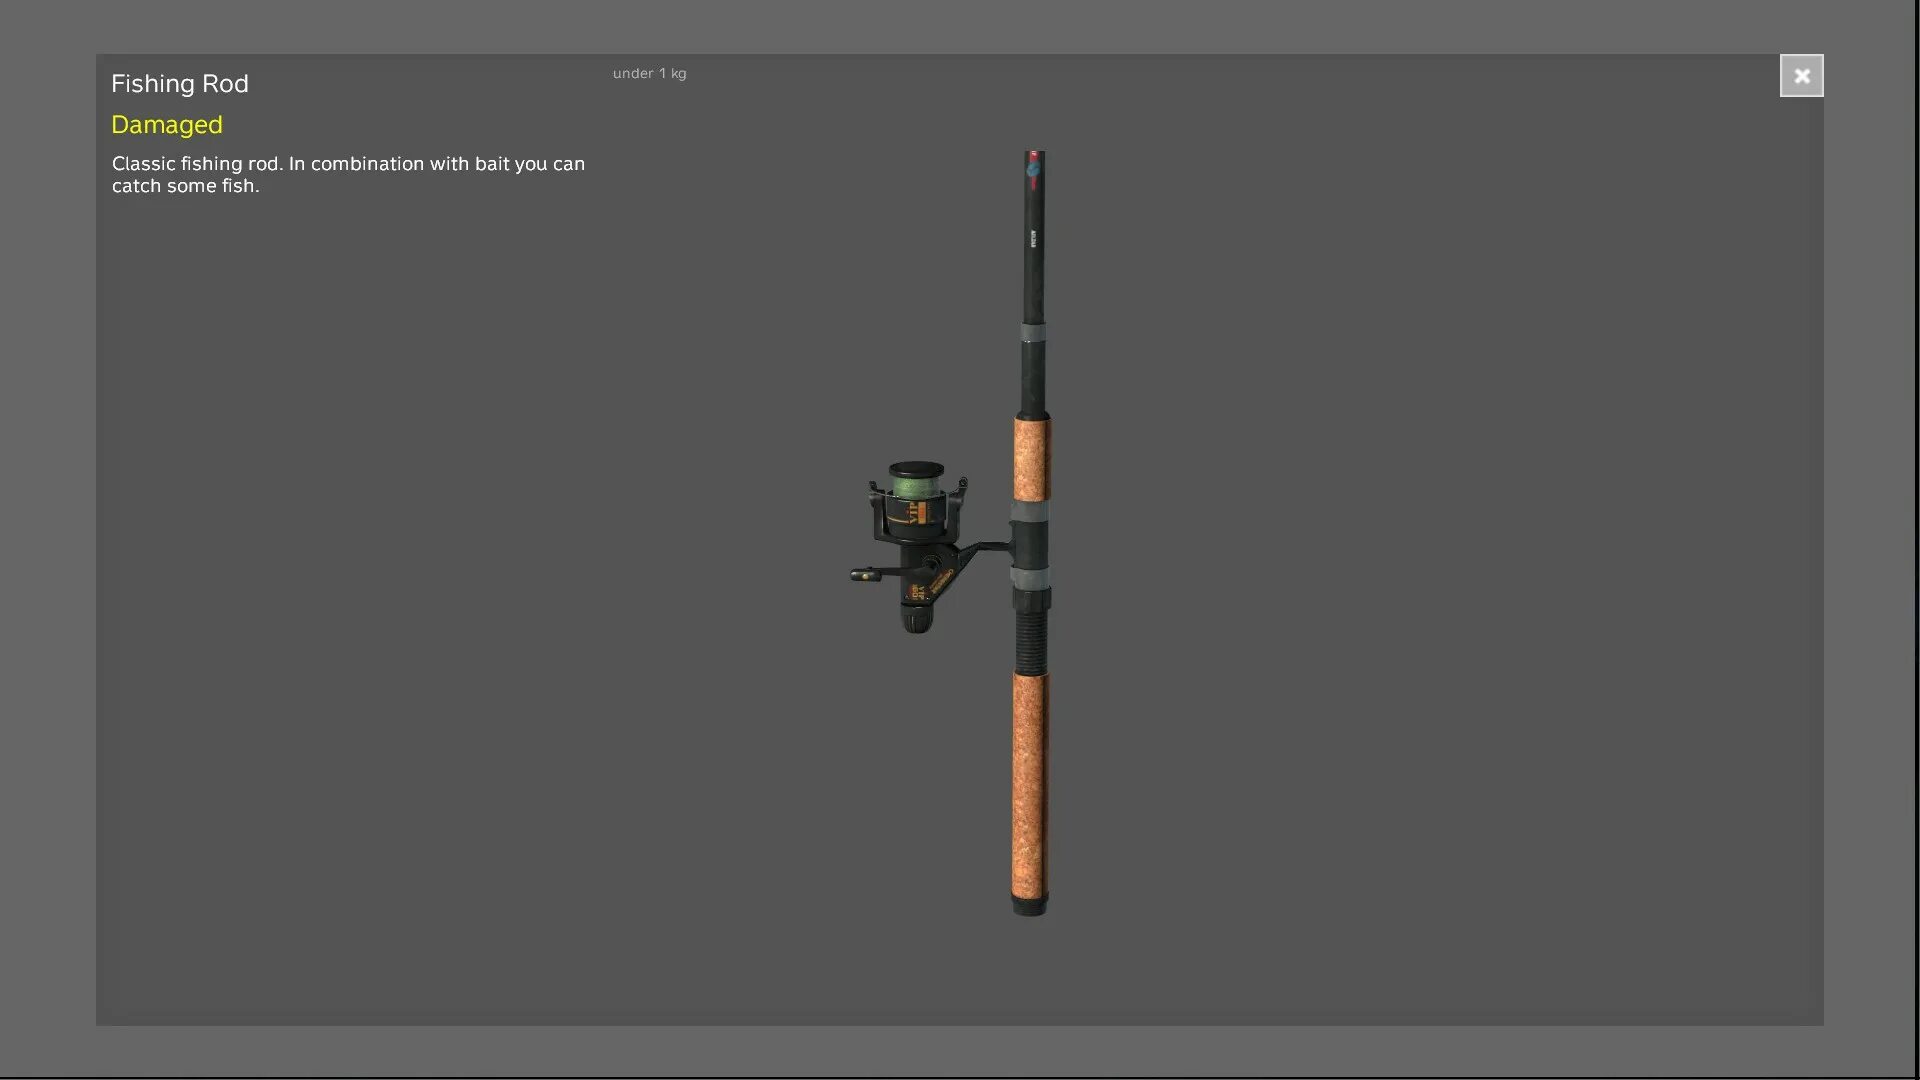Click the grey band above reel seat
1920x1080 pixels.
(1030, 512)
